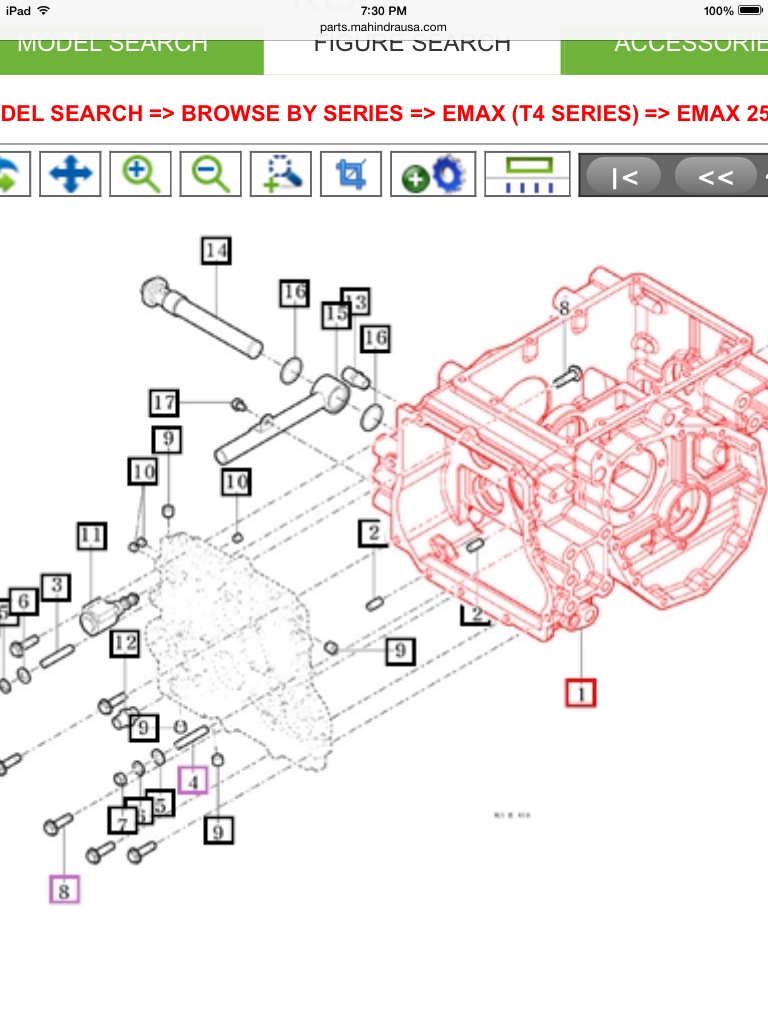The width and height of the screenshot is (768, 1024).
Task: Select the pan/move arrows tool
Action: (70, 175)
